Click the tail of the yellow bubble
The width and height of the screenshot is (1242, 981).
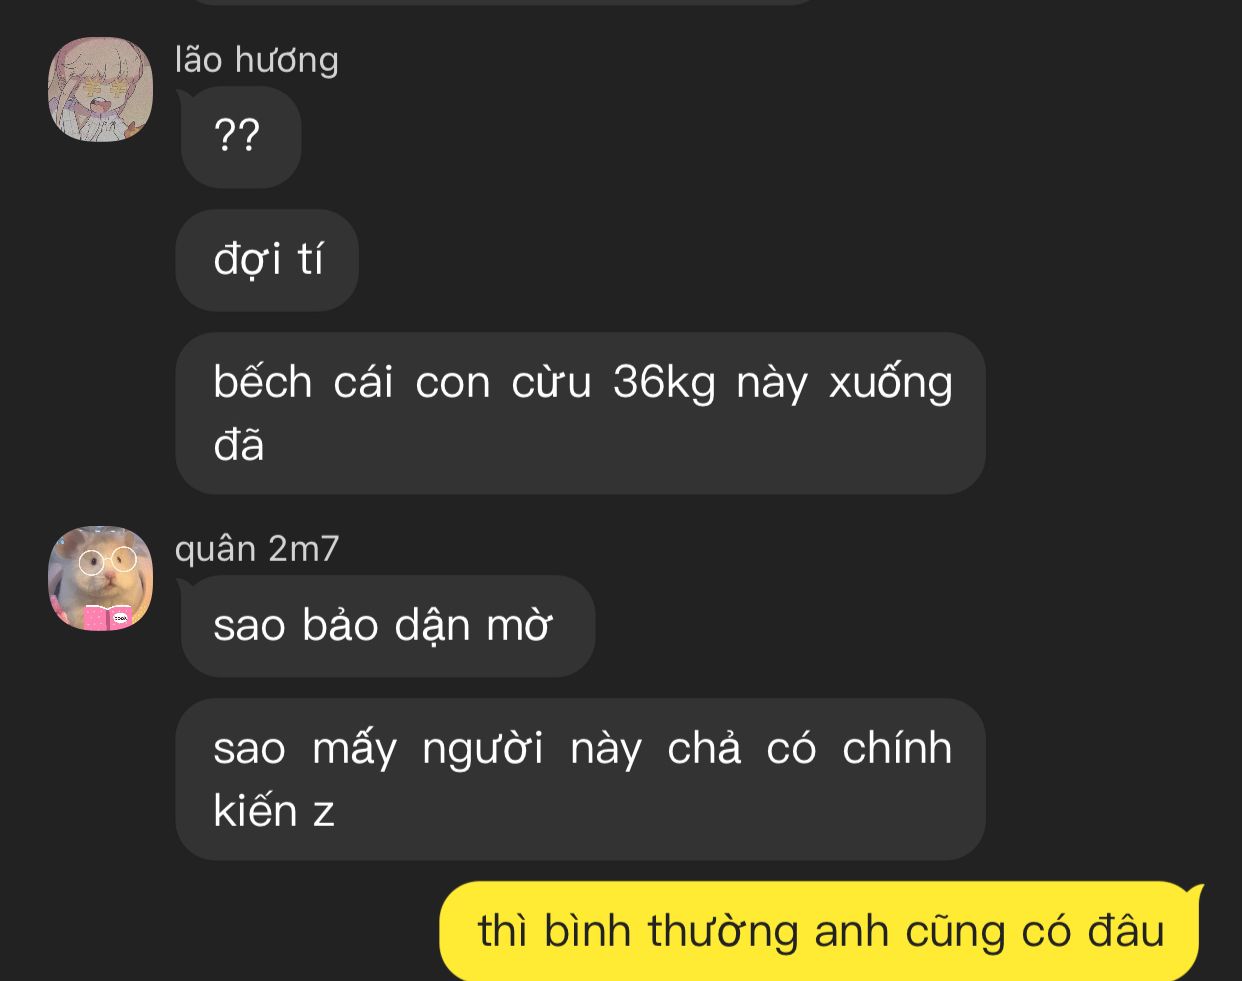(x=1193, y=893)
